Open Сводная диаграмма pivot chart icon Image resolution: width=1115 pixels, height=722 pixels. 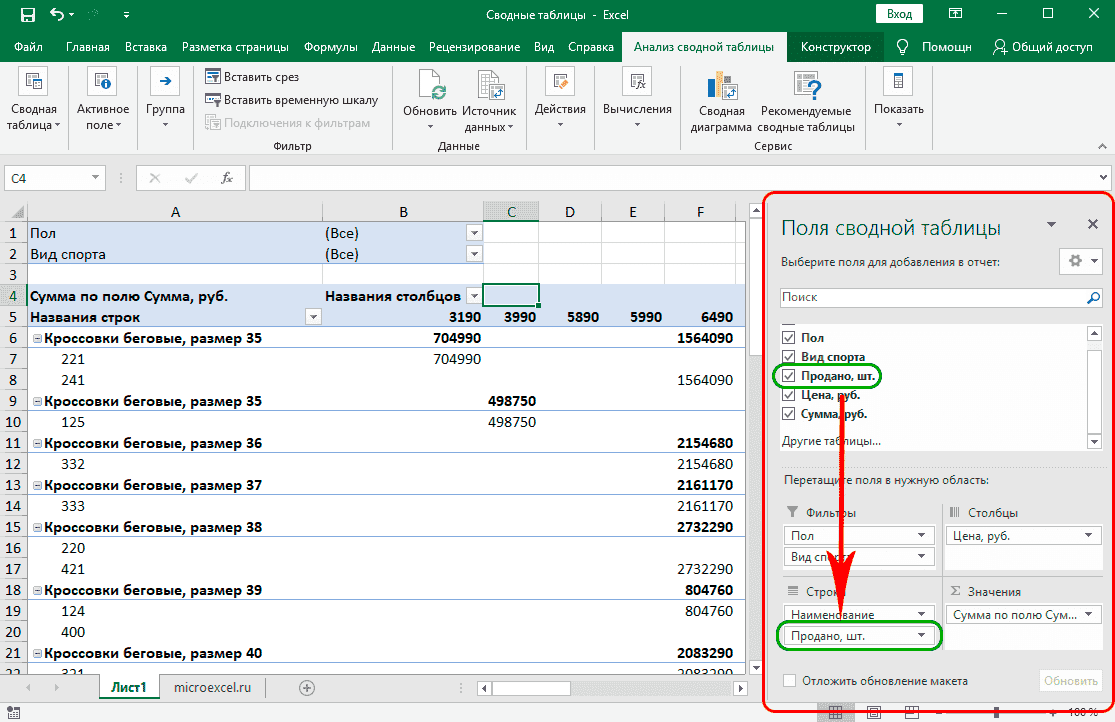(x=720, y=88)
